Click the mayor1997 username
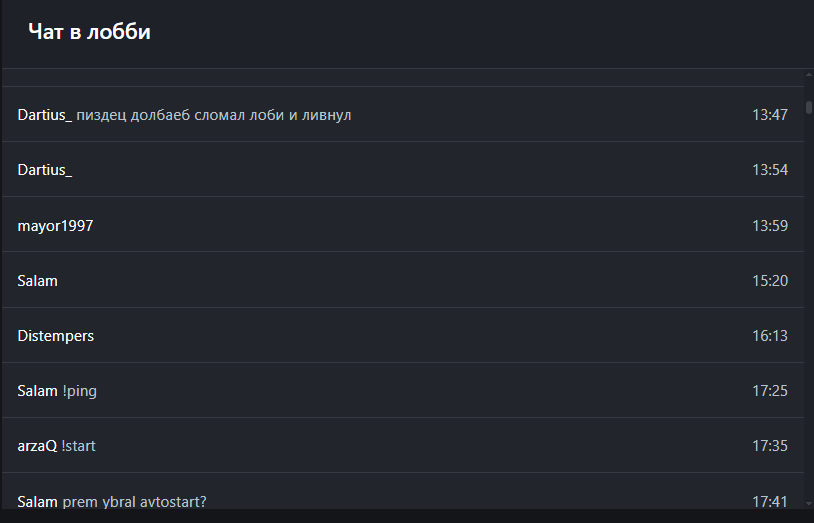 point(55,226)
